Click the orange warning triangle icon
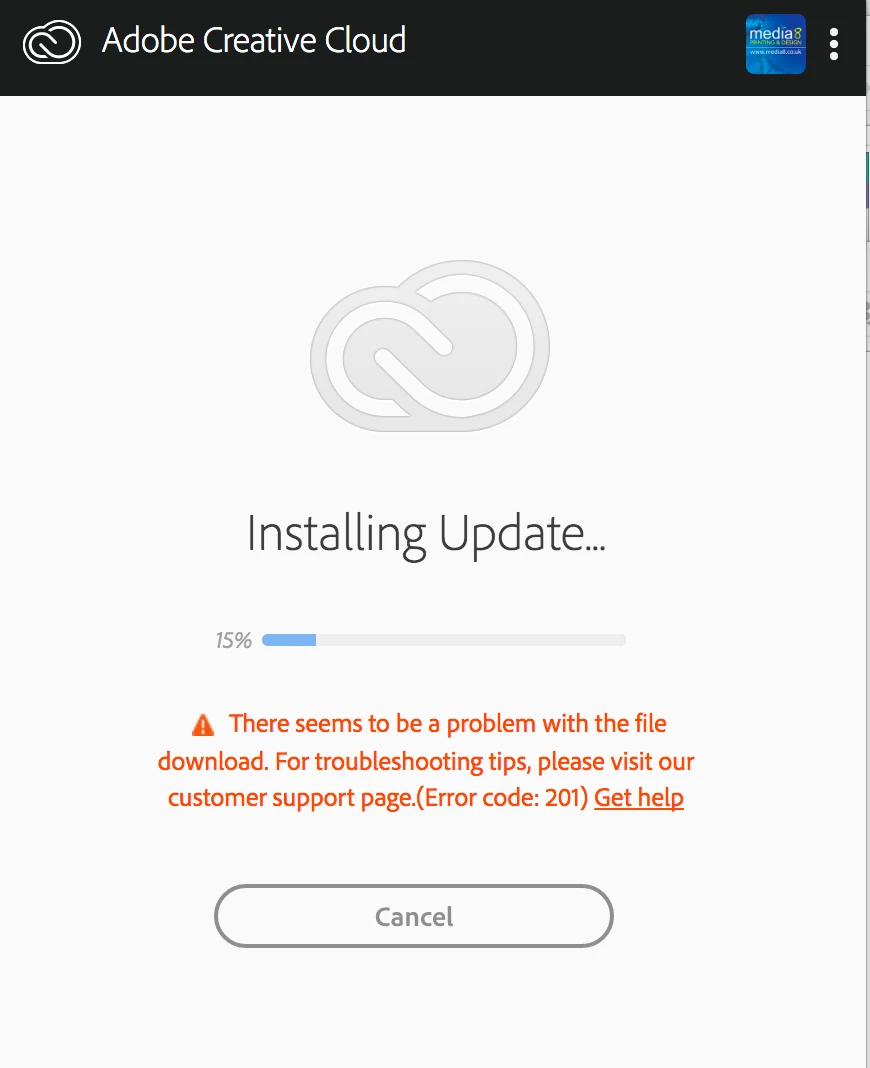 coord(203,725)
